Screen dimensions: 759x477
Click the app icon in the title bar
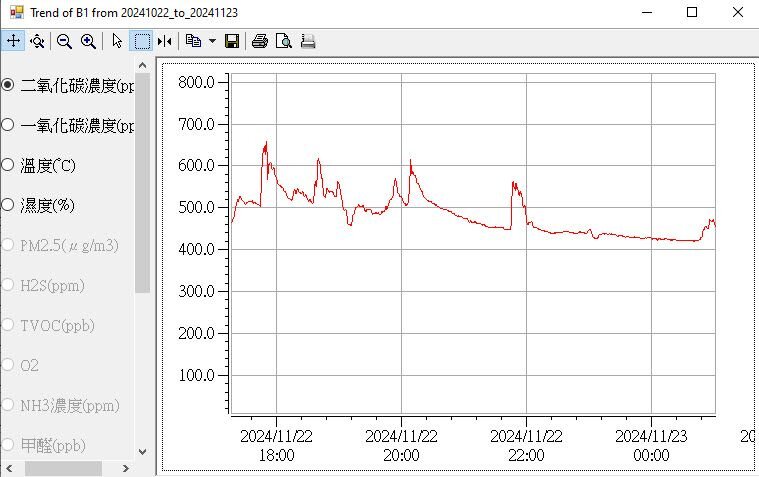(x=16, y=12)
